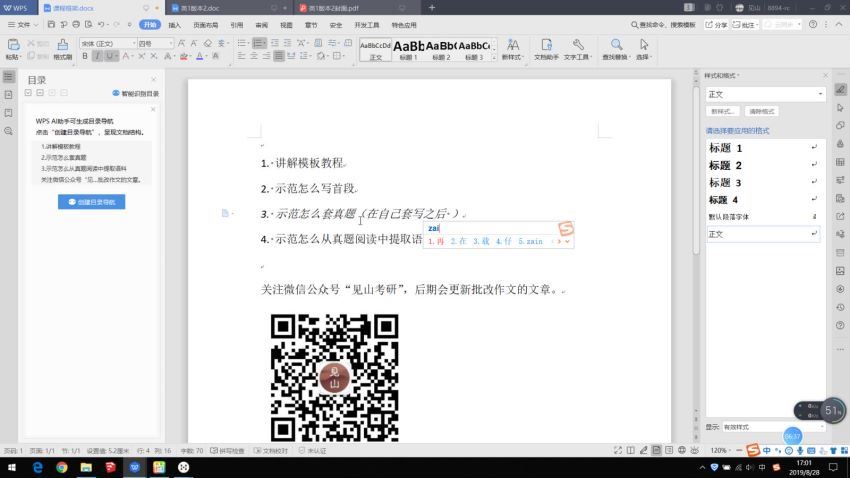Open the 显示 有效样式 dropdown
Screen dimensions: 850x478
[x=774, y=427]
